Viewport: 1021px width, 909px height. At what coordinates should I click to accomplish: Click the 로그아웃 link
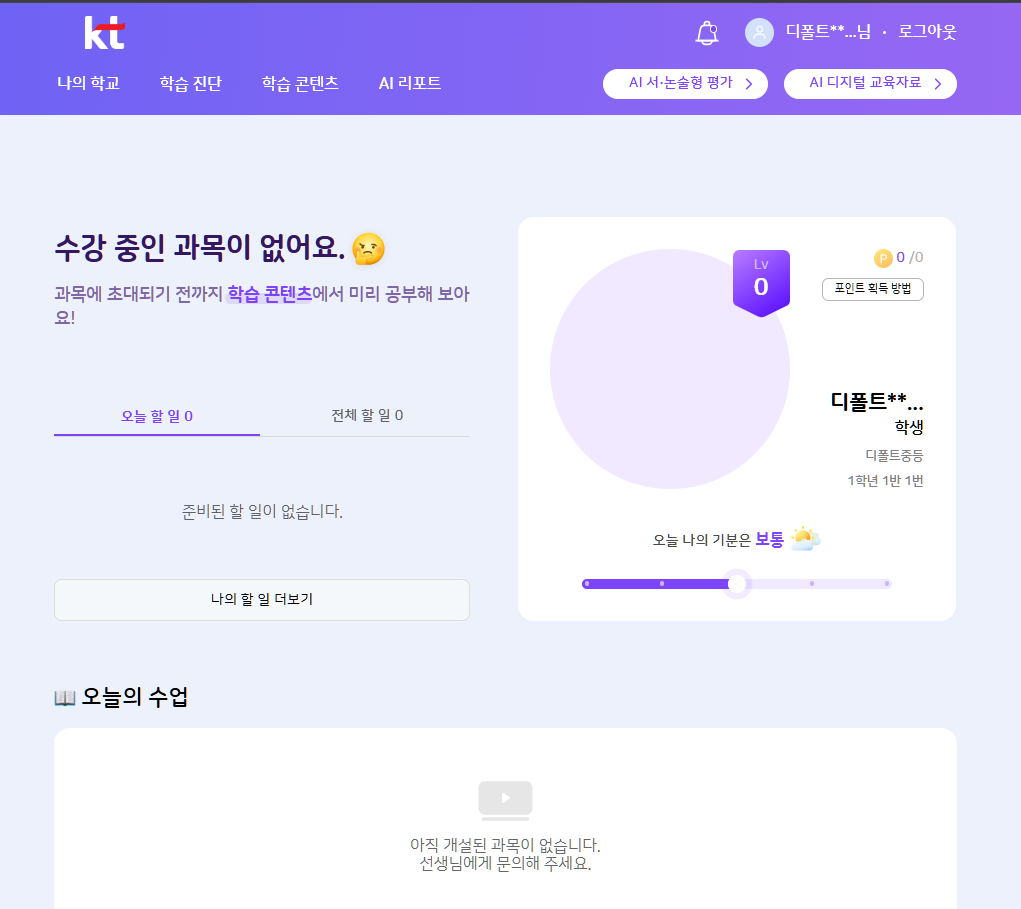(x=927, y=32)
